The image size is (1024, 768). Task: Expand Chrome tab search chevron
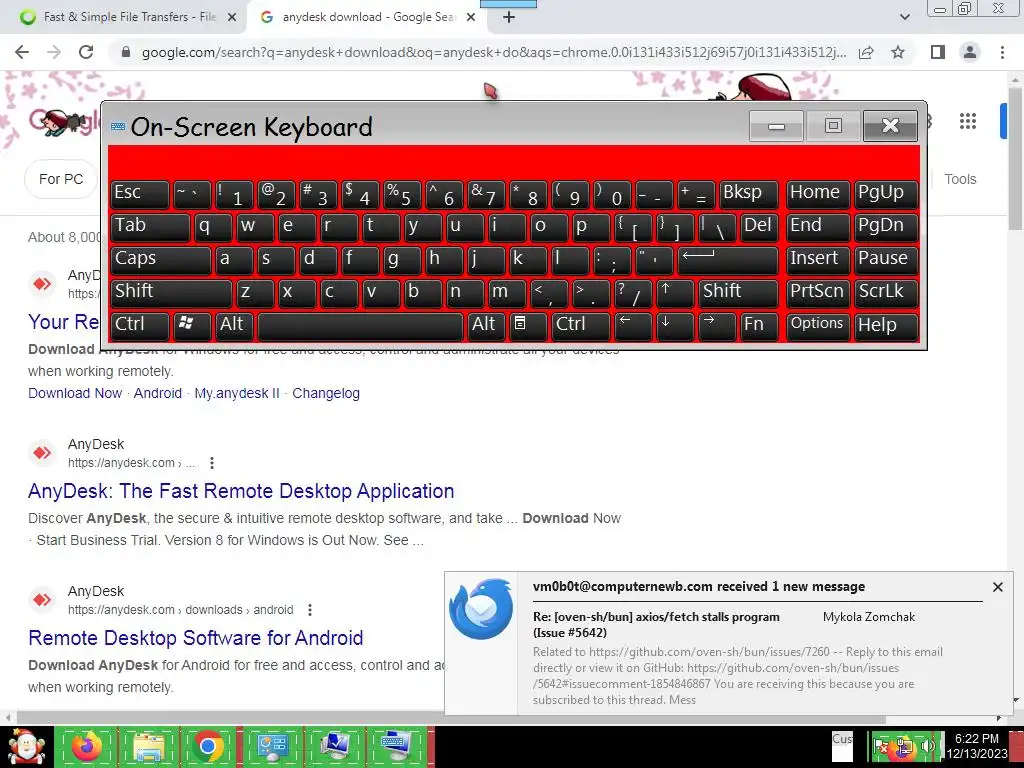904,17
